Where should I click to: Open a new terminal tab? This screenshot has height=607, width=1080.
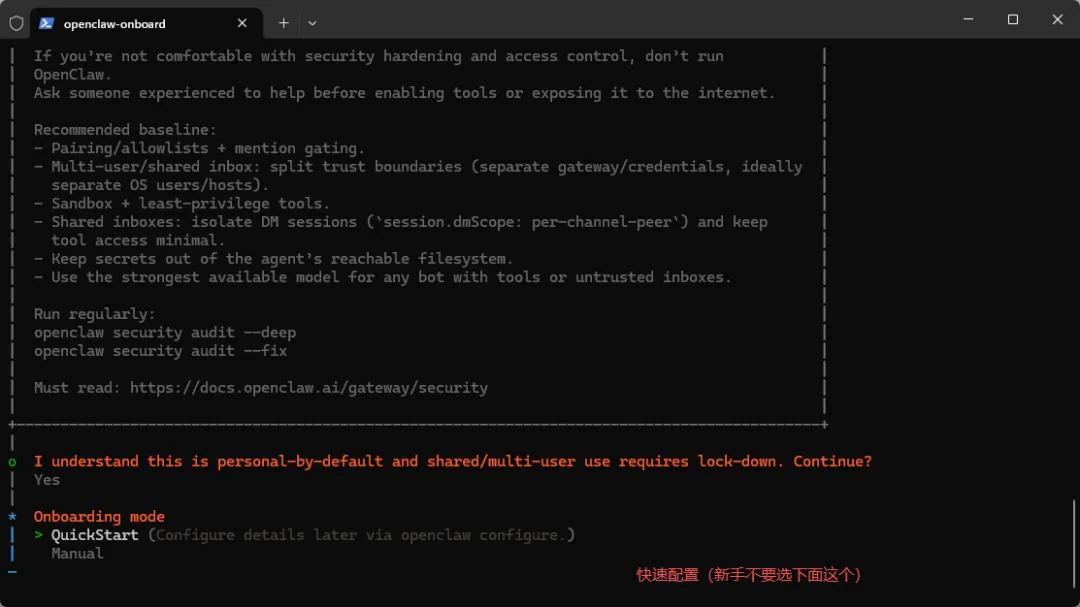(x=284, y=23)
